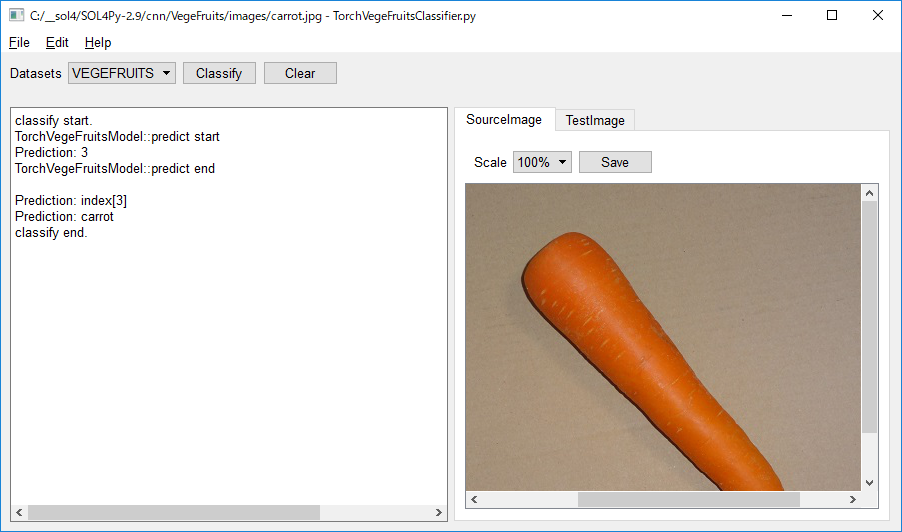Image resolution: width=902 pixels, height=532 pixels.
Task: Switch to the SourceImage tab
Action: click(504, 120)
